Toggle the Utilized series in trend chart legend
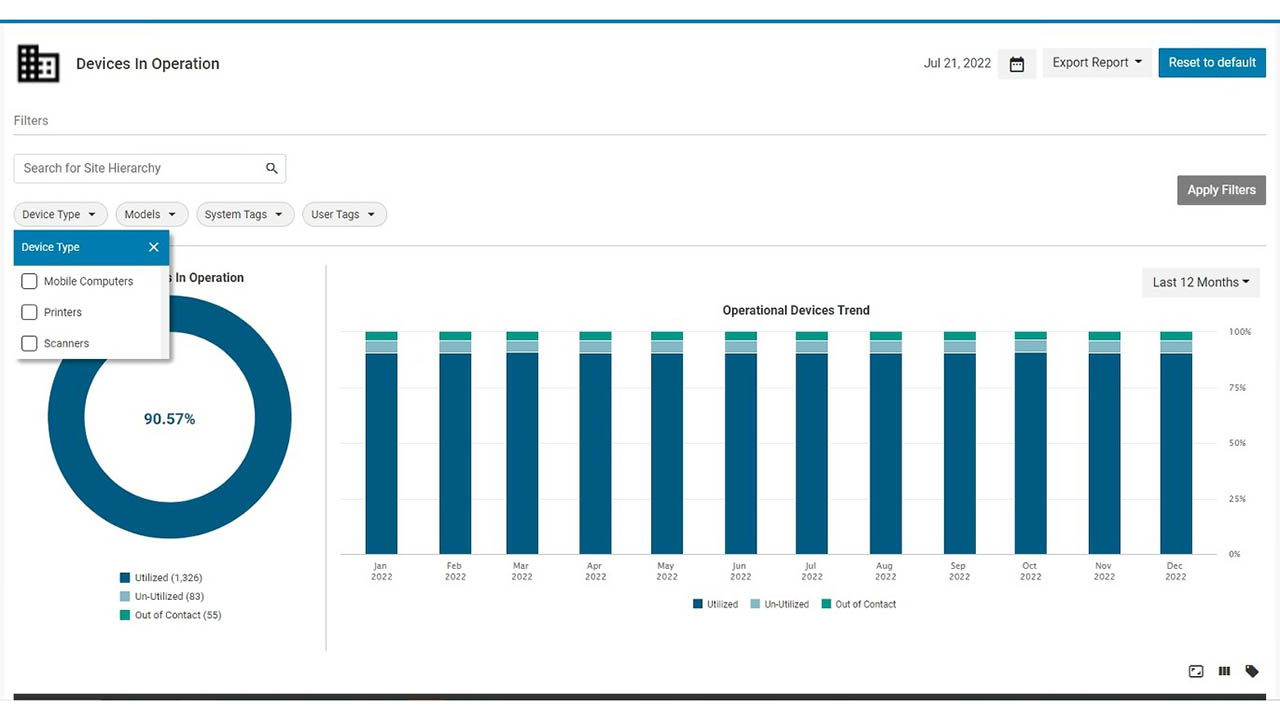The width and height of the screenshot is (1280, 720). click(715, 604)
